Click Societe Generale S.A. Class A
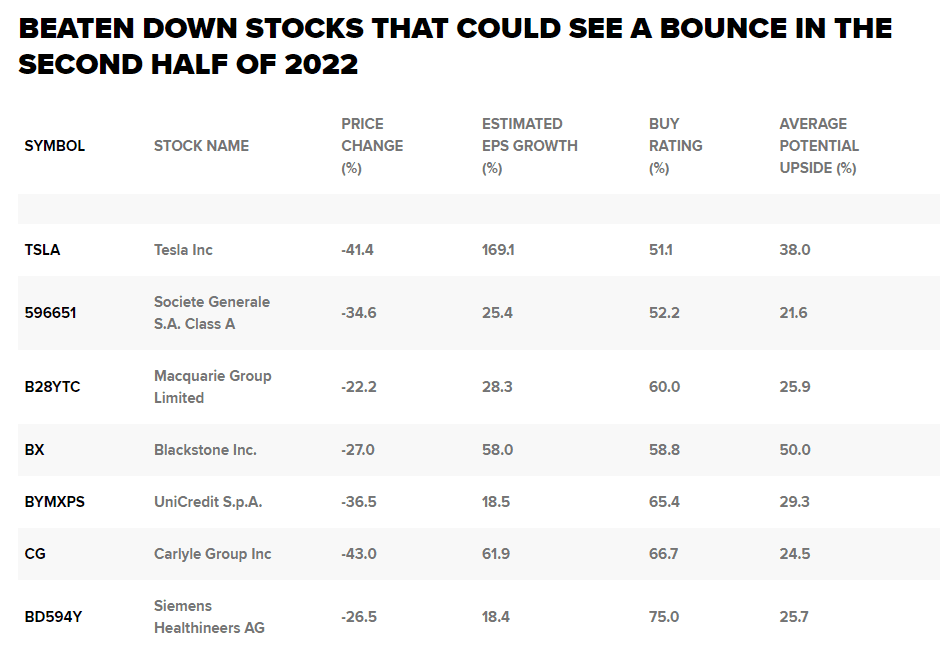Image resolution: width=940 pixels, height=651 pixels. coord(211,313)
